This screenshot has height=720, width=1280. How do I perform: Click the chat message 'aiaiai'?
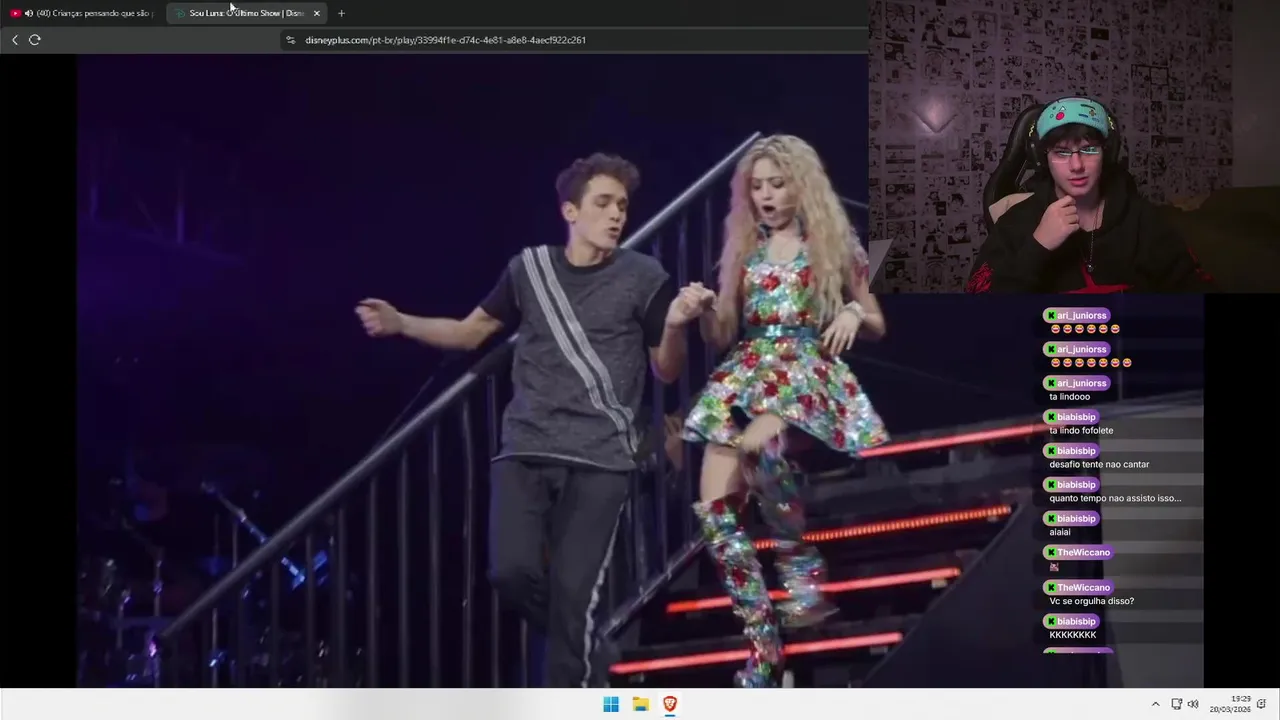point(1060,533)
